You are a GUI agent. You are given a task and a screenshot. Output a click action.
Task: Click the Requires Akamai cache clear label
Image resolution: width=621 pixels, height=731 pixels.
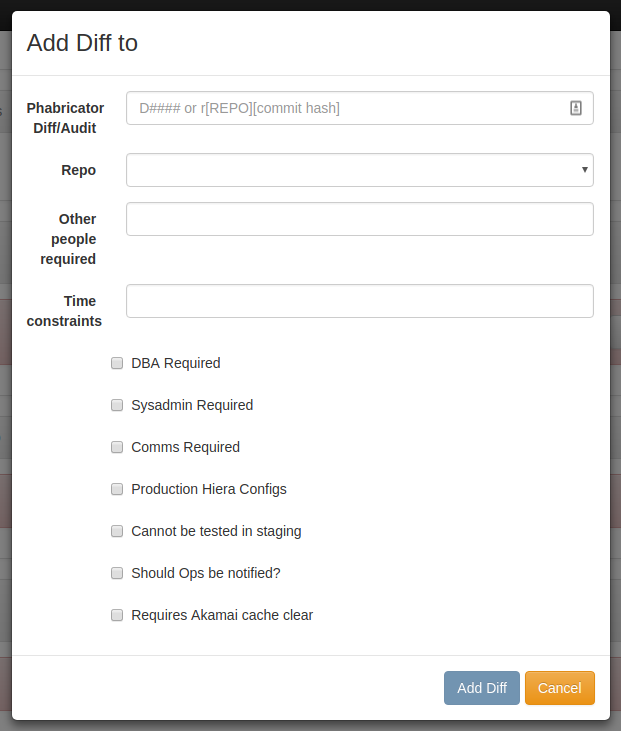click(x=222, y=615)
